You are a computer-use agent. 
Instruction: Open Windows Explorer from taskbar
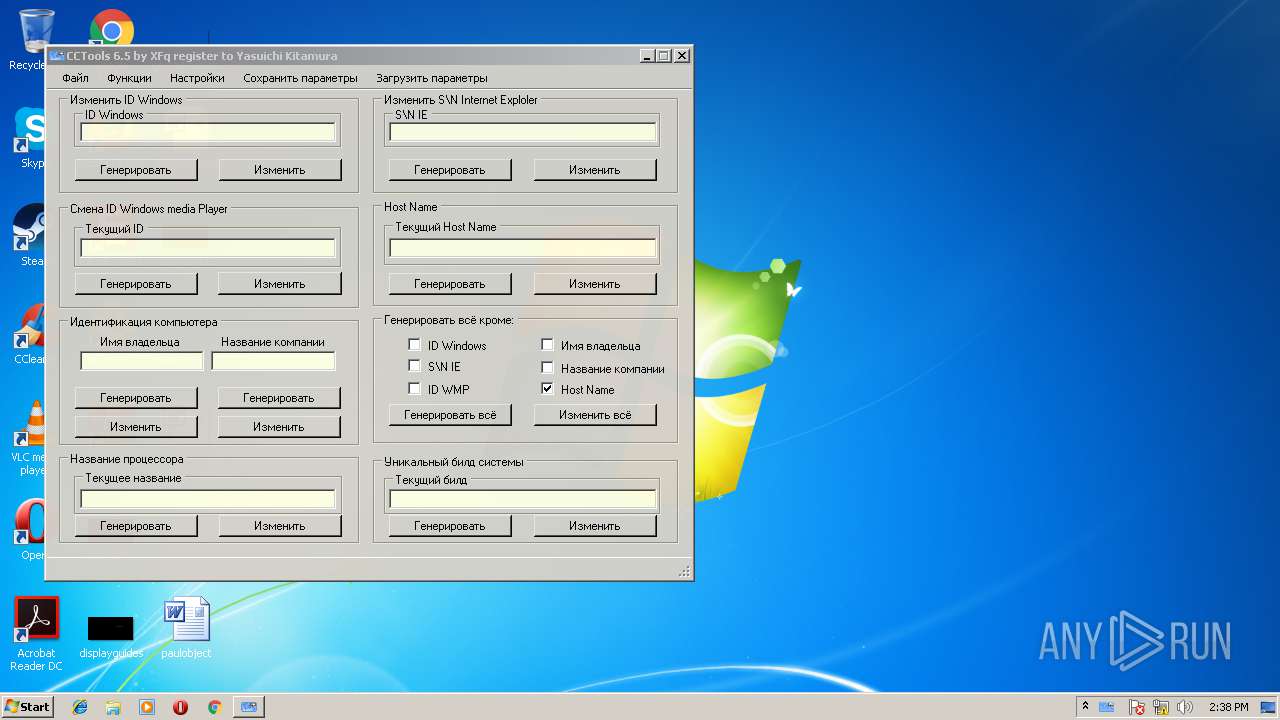click(113, 707)
